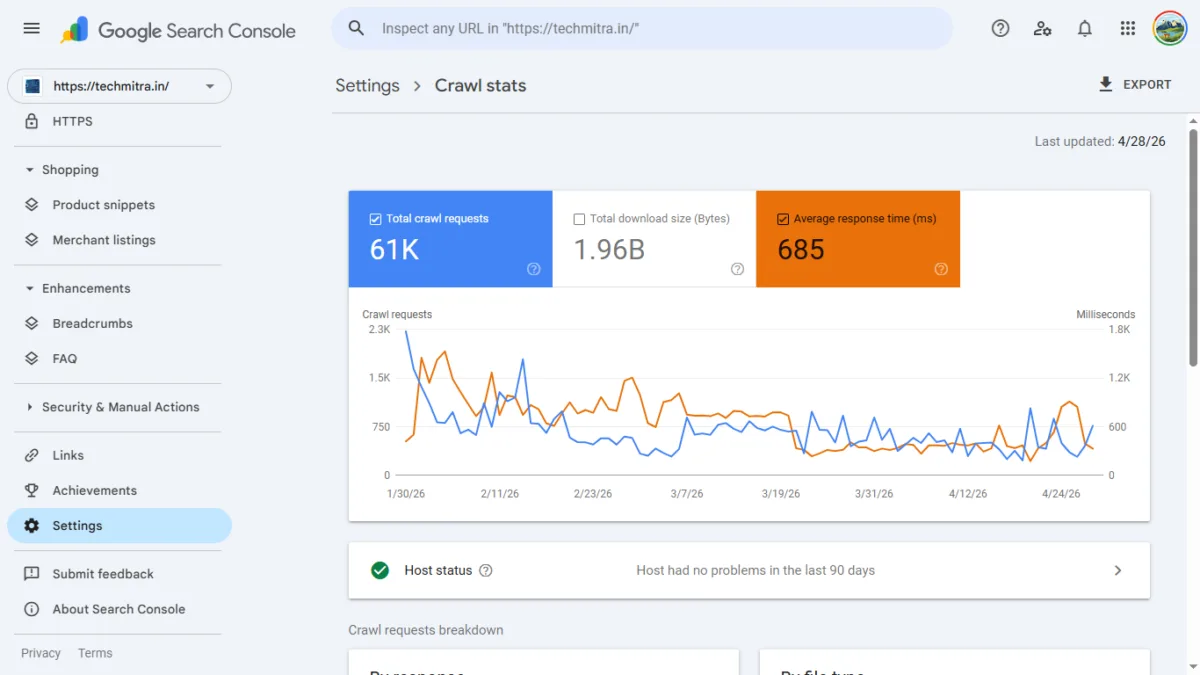Viewport: 1200px width, 675px height.
Task: Collapse the Shopping section
Action: [x=30, y=170]
